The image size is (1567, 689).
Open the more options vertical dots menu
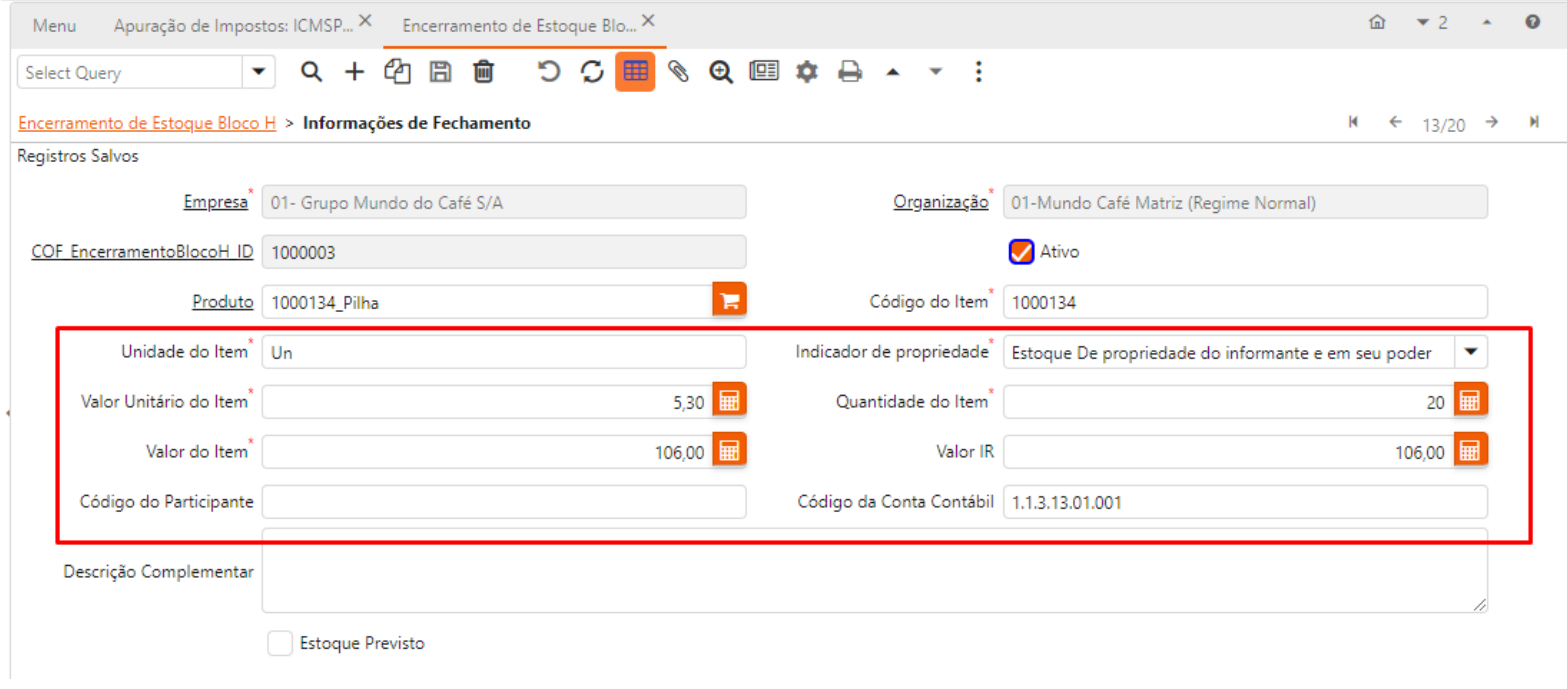pos(978,72)
